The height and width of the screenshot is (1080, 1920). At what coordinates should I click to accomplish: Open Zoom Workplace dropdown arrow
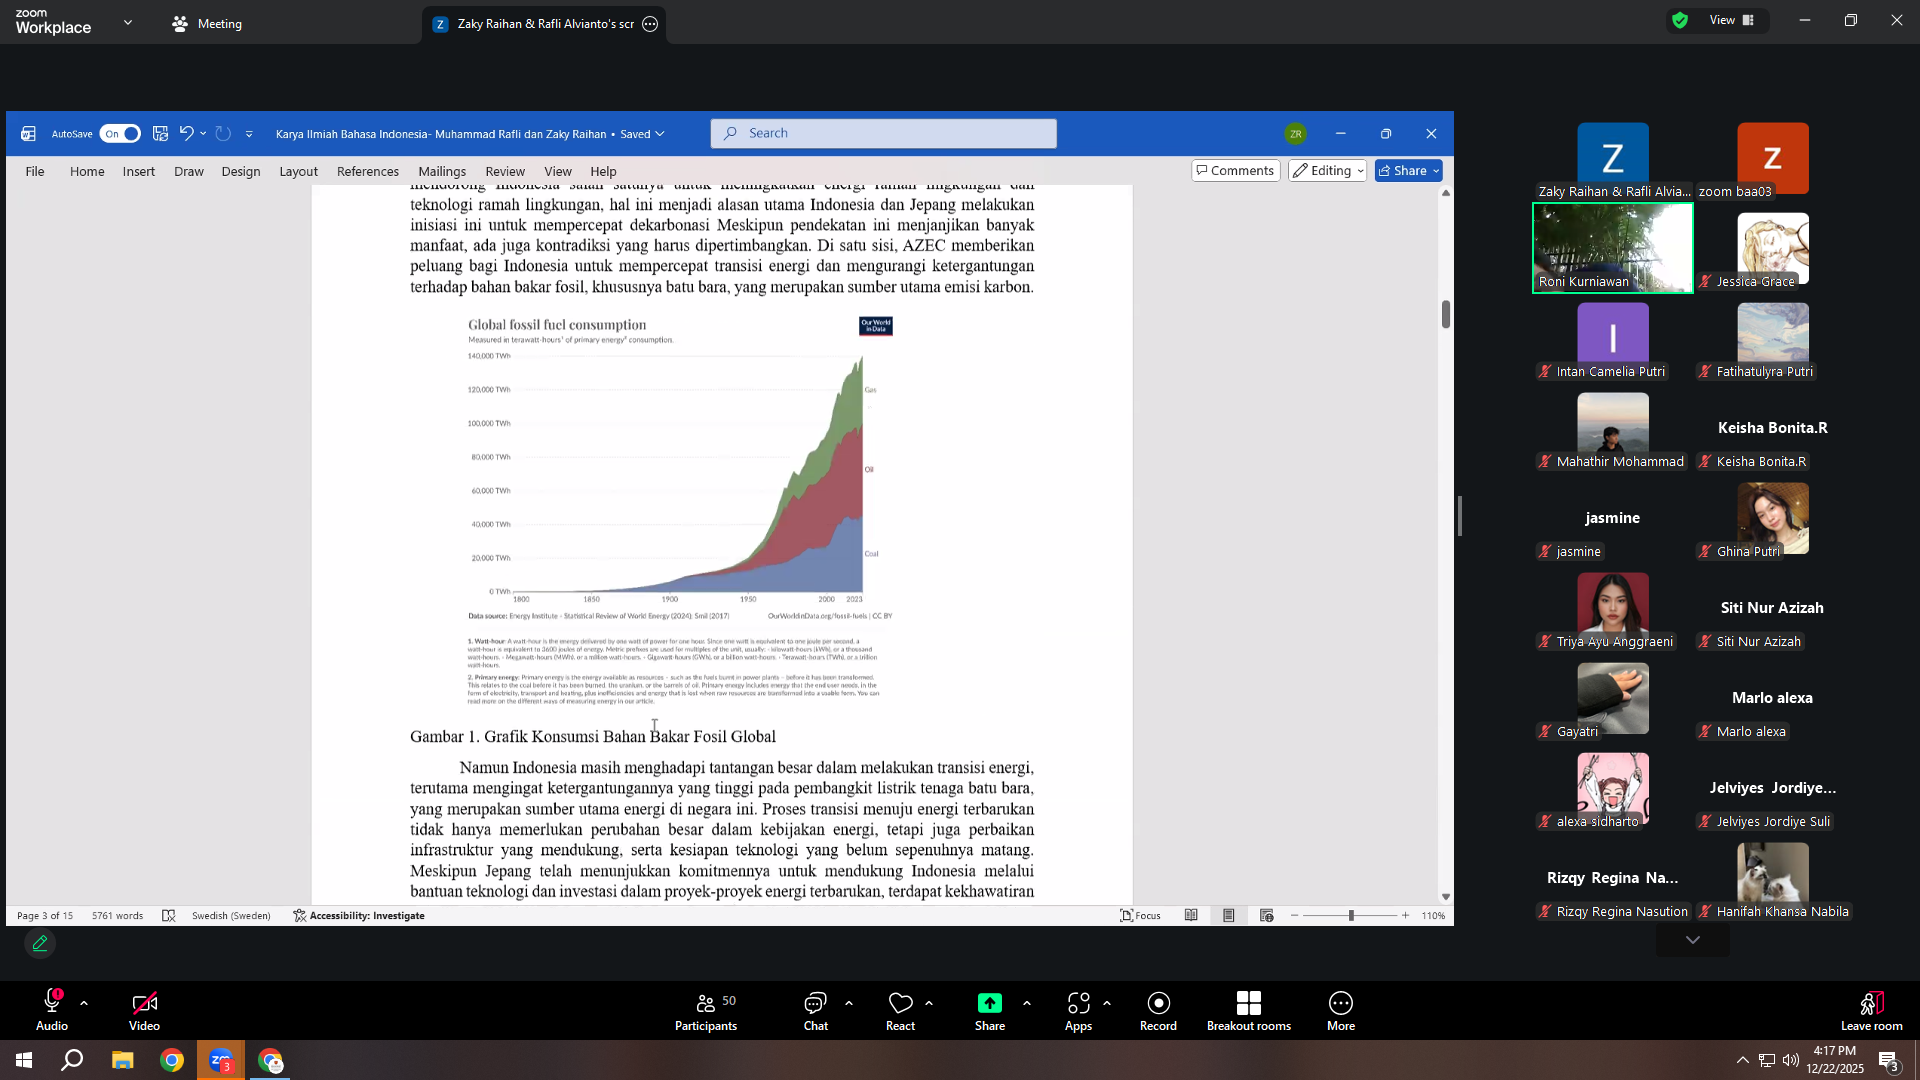click(128, 22)
